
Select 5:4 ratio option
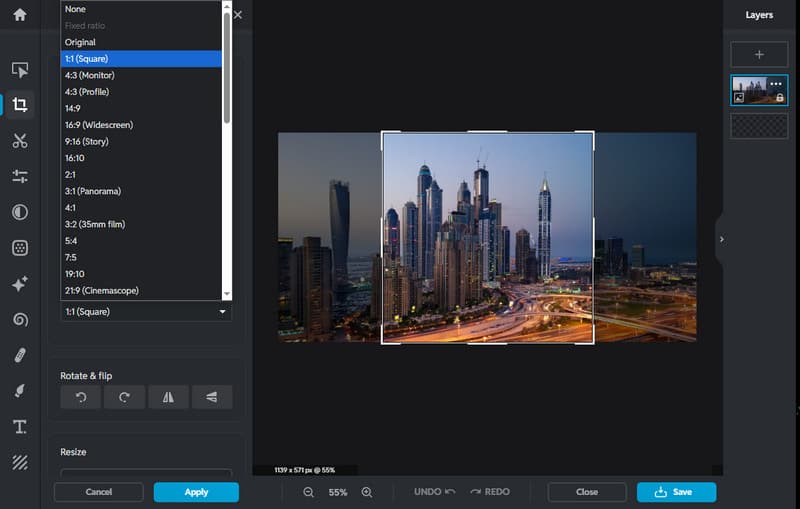(141, 241)
